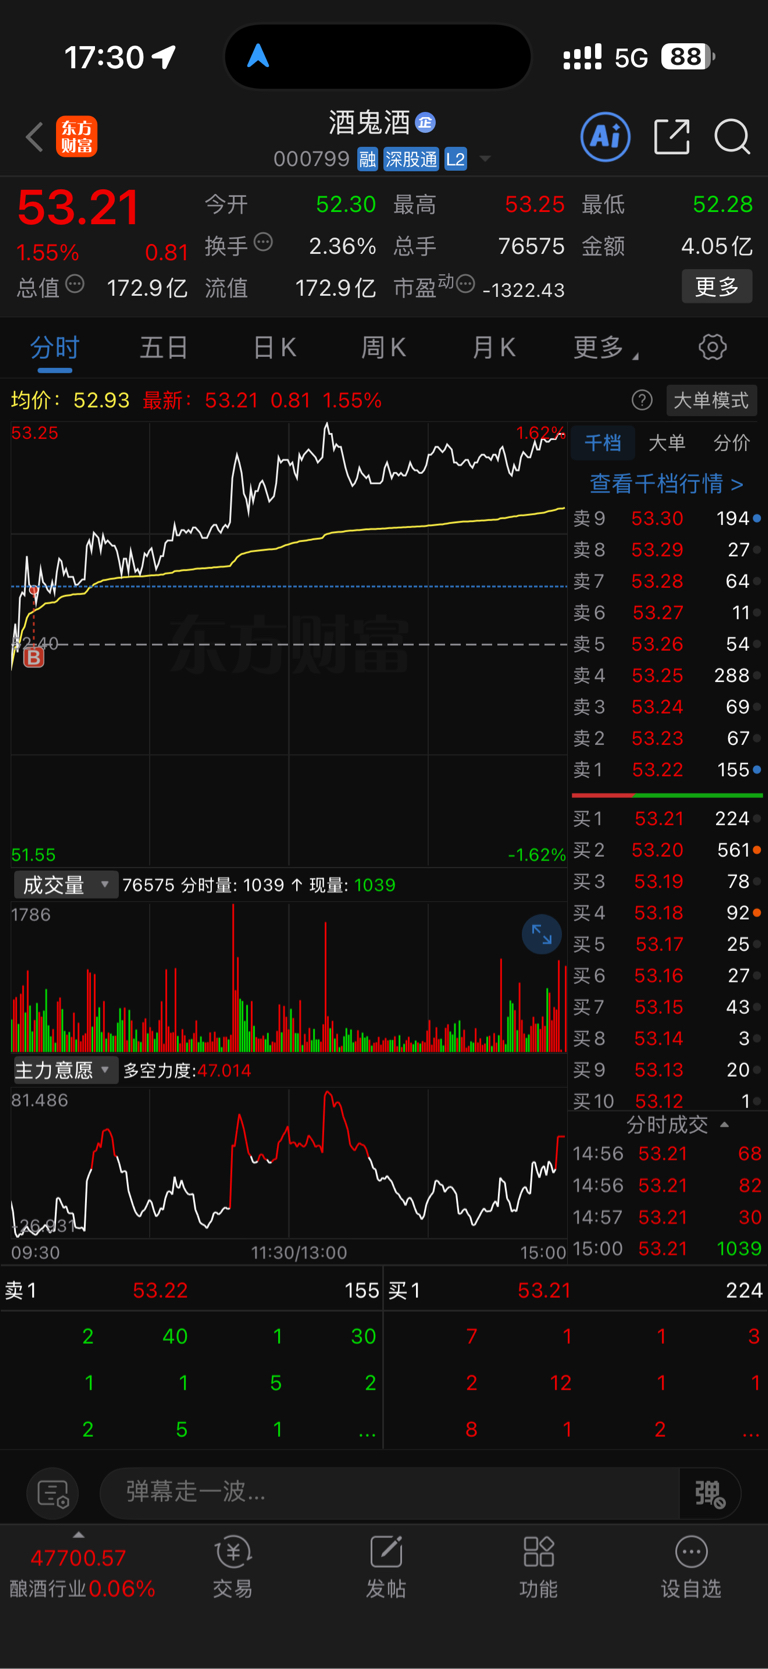This screenshot has width=768, height=1669.
Task: Tap the 更多 button beside 金额
Action: point(717,287)
